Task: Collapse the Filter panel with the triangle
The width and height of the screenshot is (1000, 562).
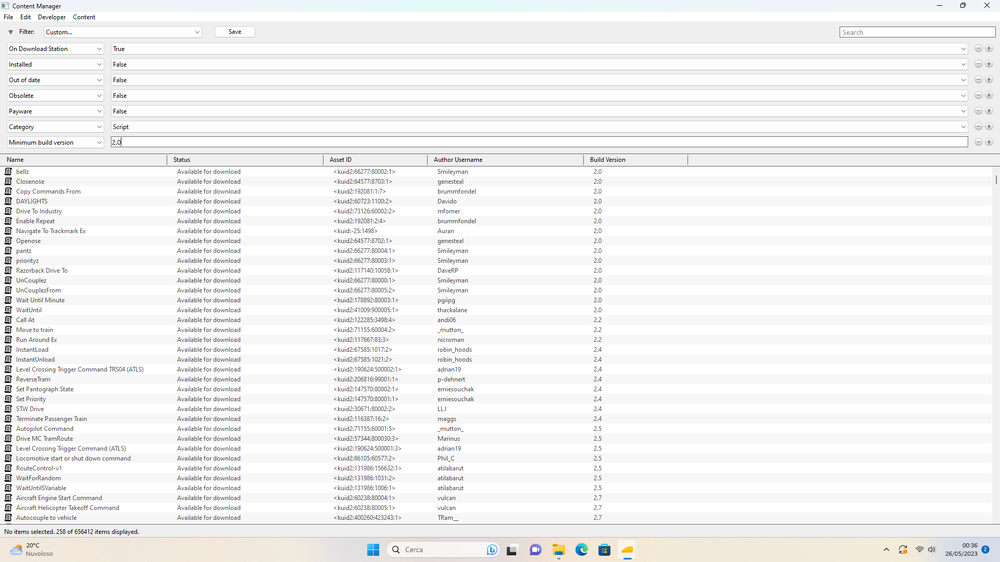Action: [x=10, y=32]
